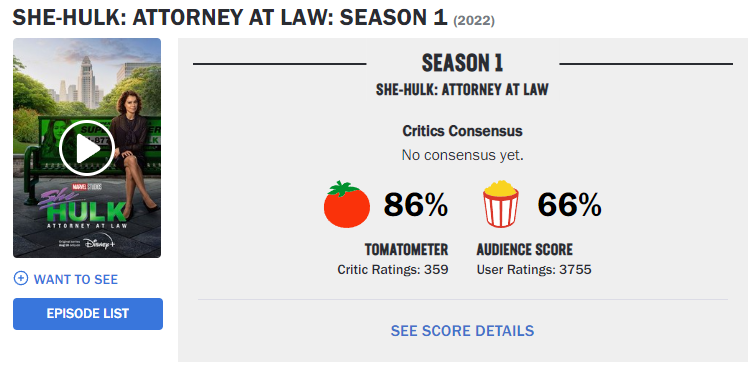Play the She-Hulk trailer video

(x=87, y=148)
